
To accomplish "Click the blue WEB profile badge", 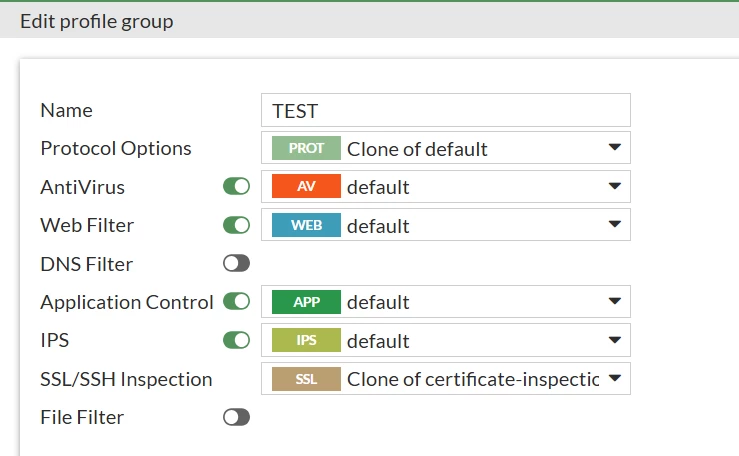I will (306, 225).
